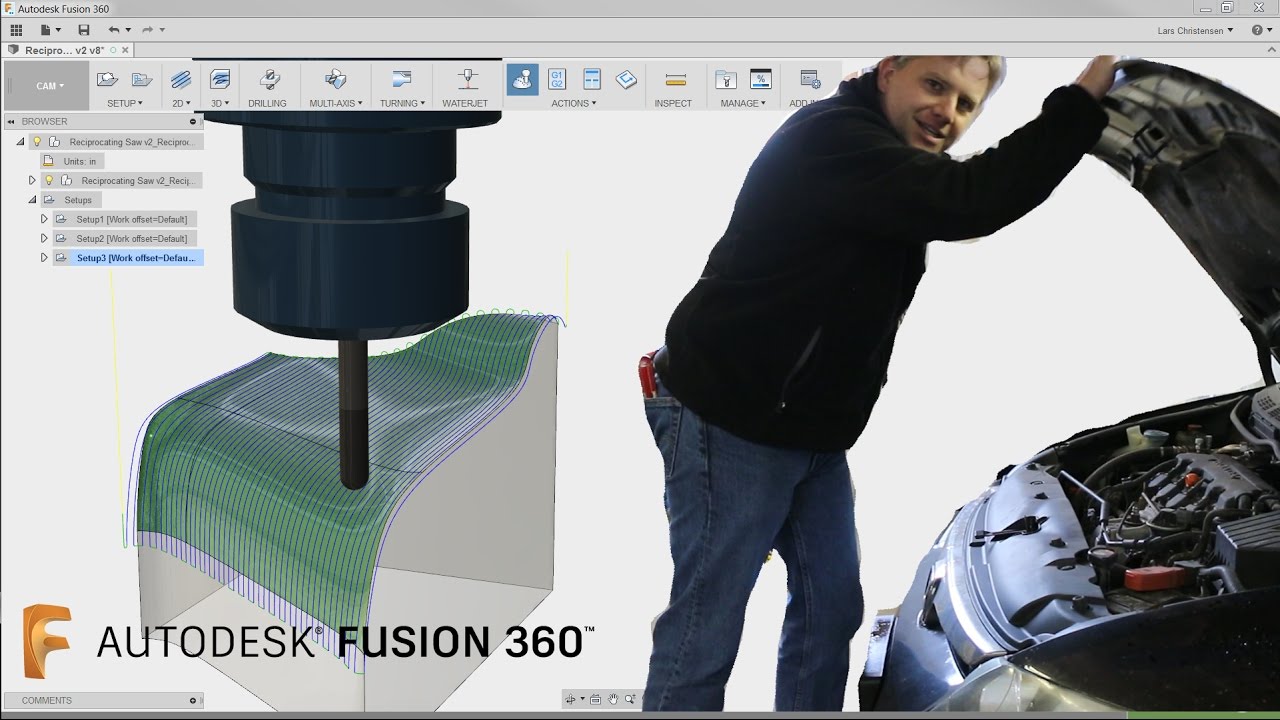Click the Setup2 folder icon

tap(61, 238)
